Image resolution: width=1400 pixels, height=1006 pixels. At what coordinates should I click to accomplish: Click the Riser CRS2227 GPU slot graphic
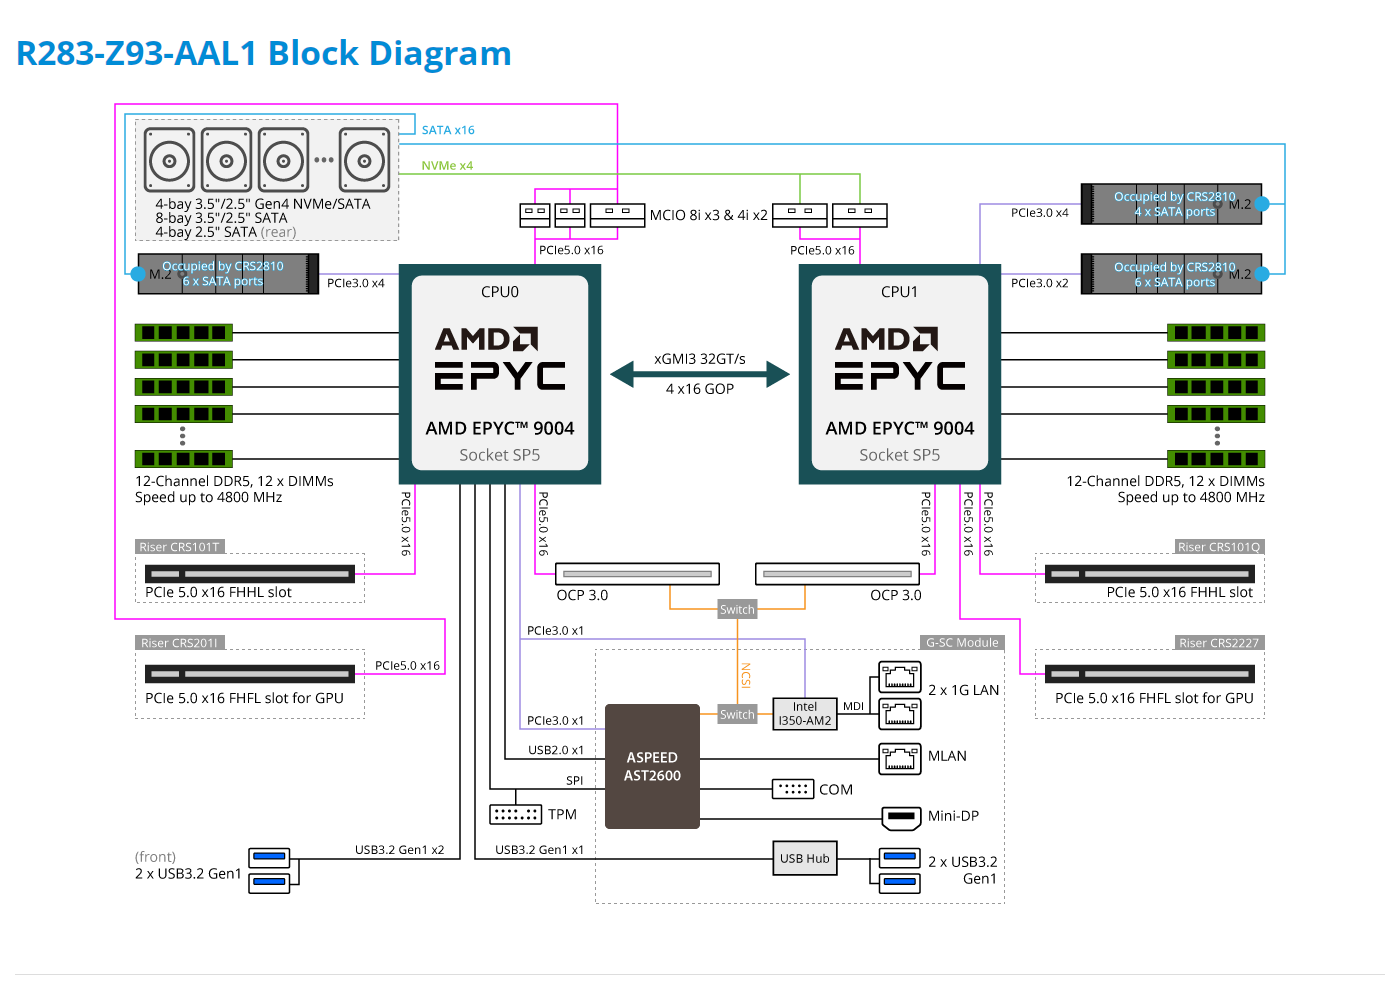[x=1150, y=674]
